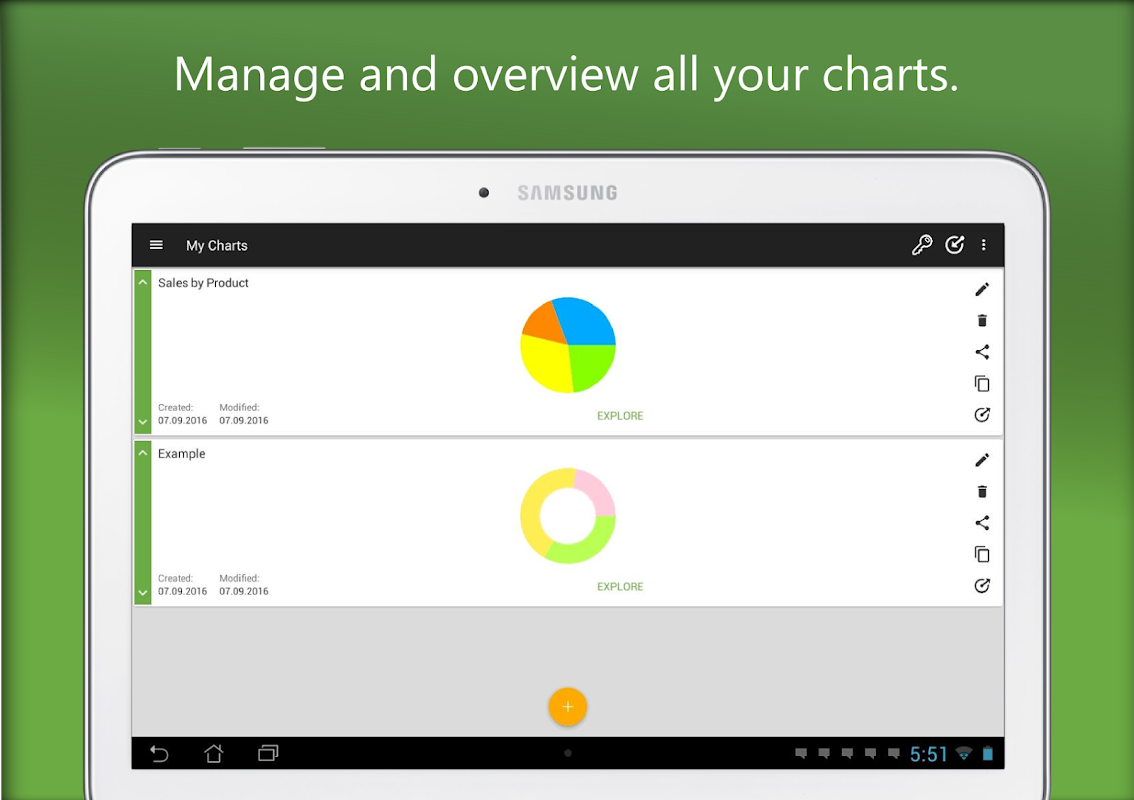Share the Sales by Product chart
The height and width of the screenshot is (800, 1134).
click(982, 352)
